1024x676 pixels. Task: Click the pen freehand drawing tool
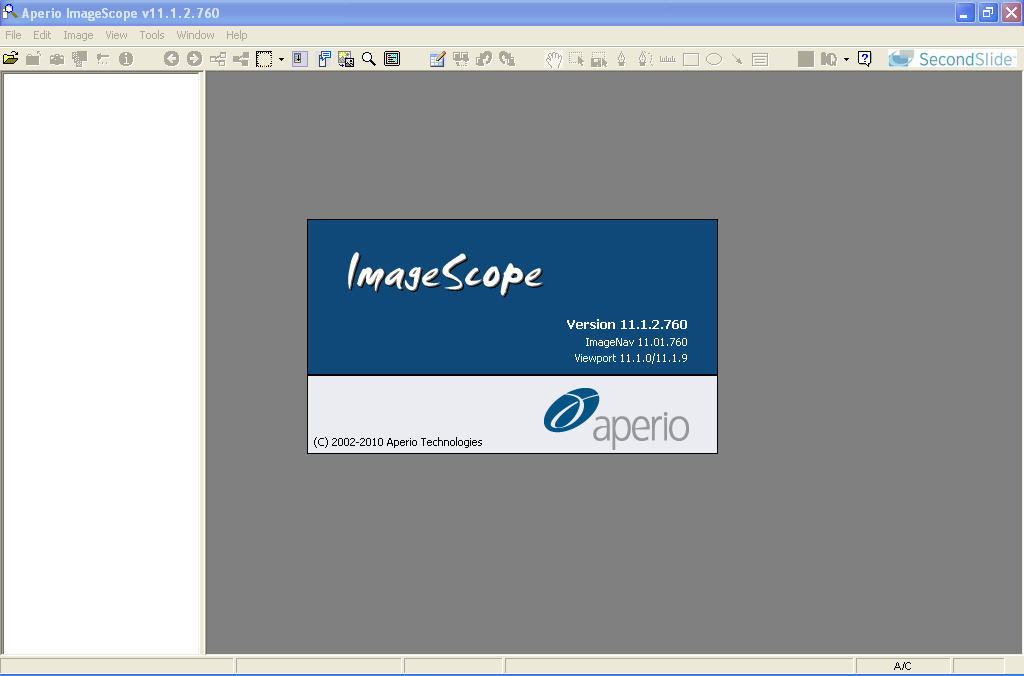point(622,59)
